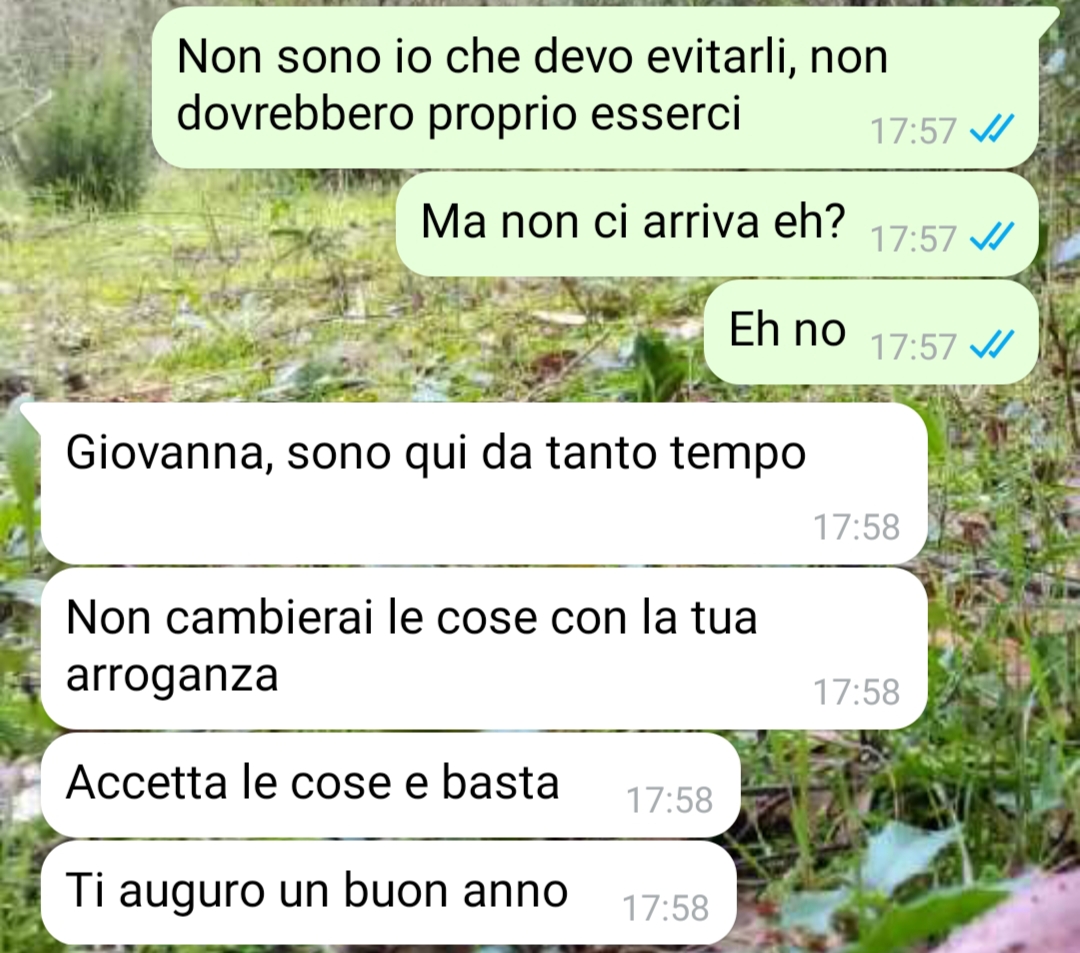1080x953 pixels.
Task: Tap timestamp beside 'Accetta le cose e basta'
Action: click(x=669, y=800)
